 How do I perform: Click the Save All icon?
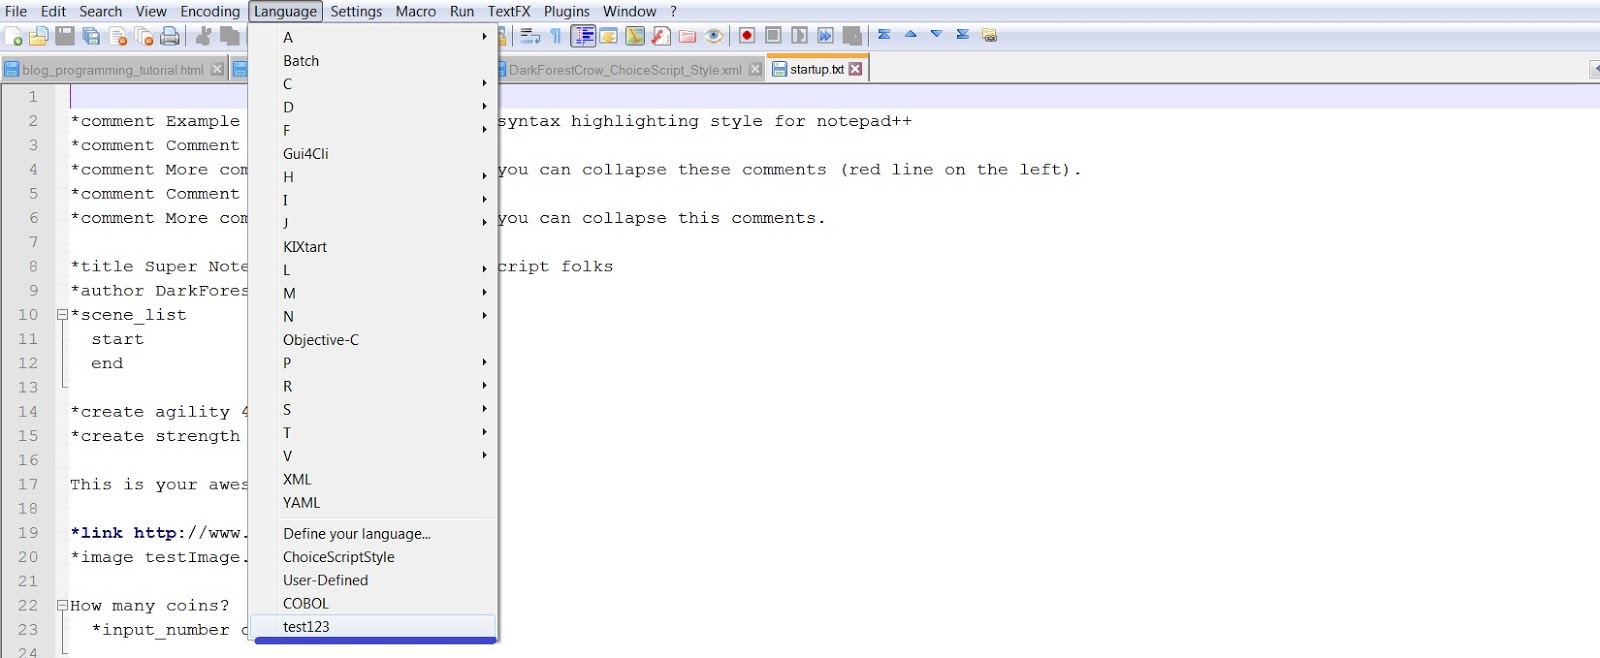pyautogui.click(x=91, y=36)
